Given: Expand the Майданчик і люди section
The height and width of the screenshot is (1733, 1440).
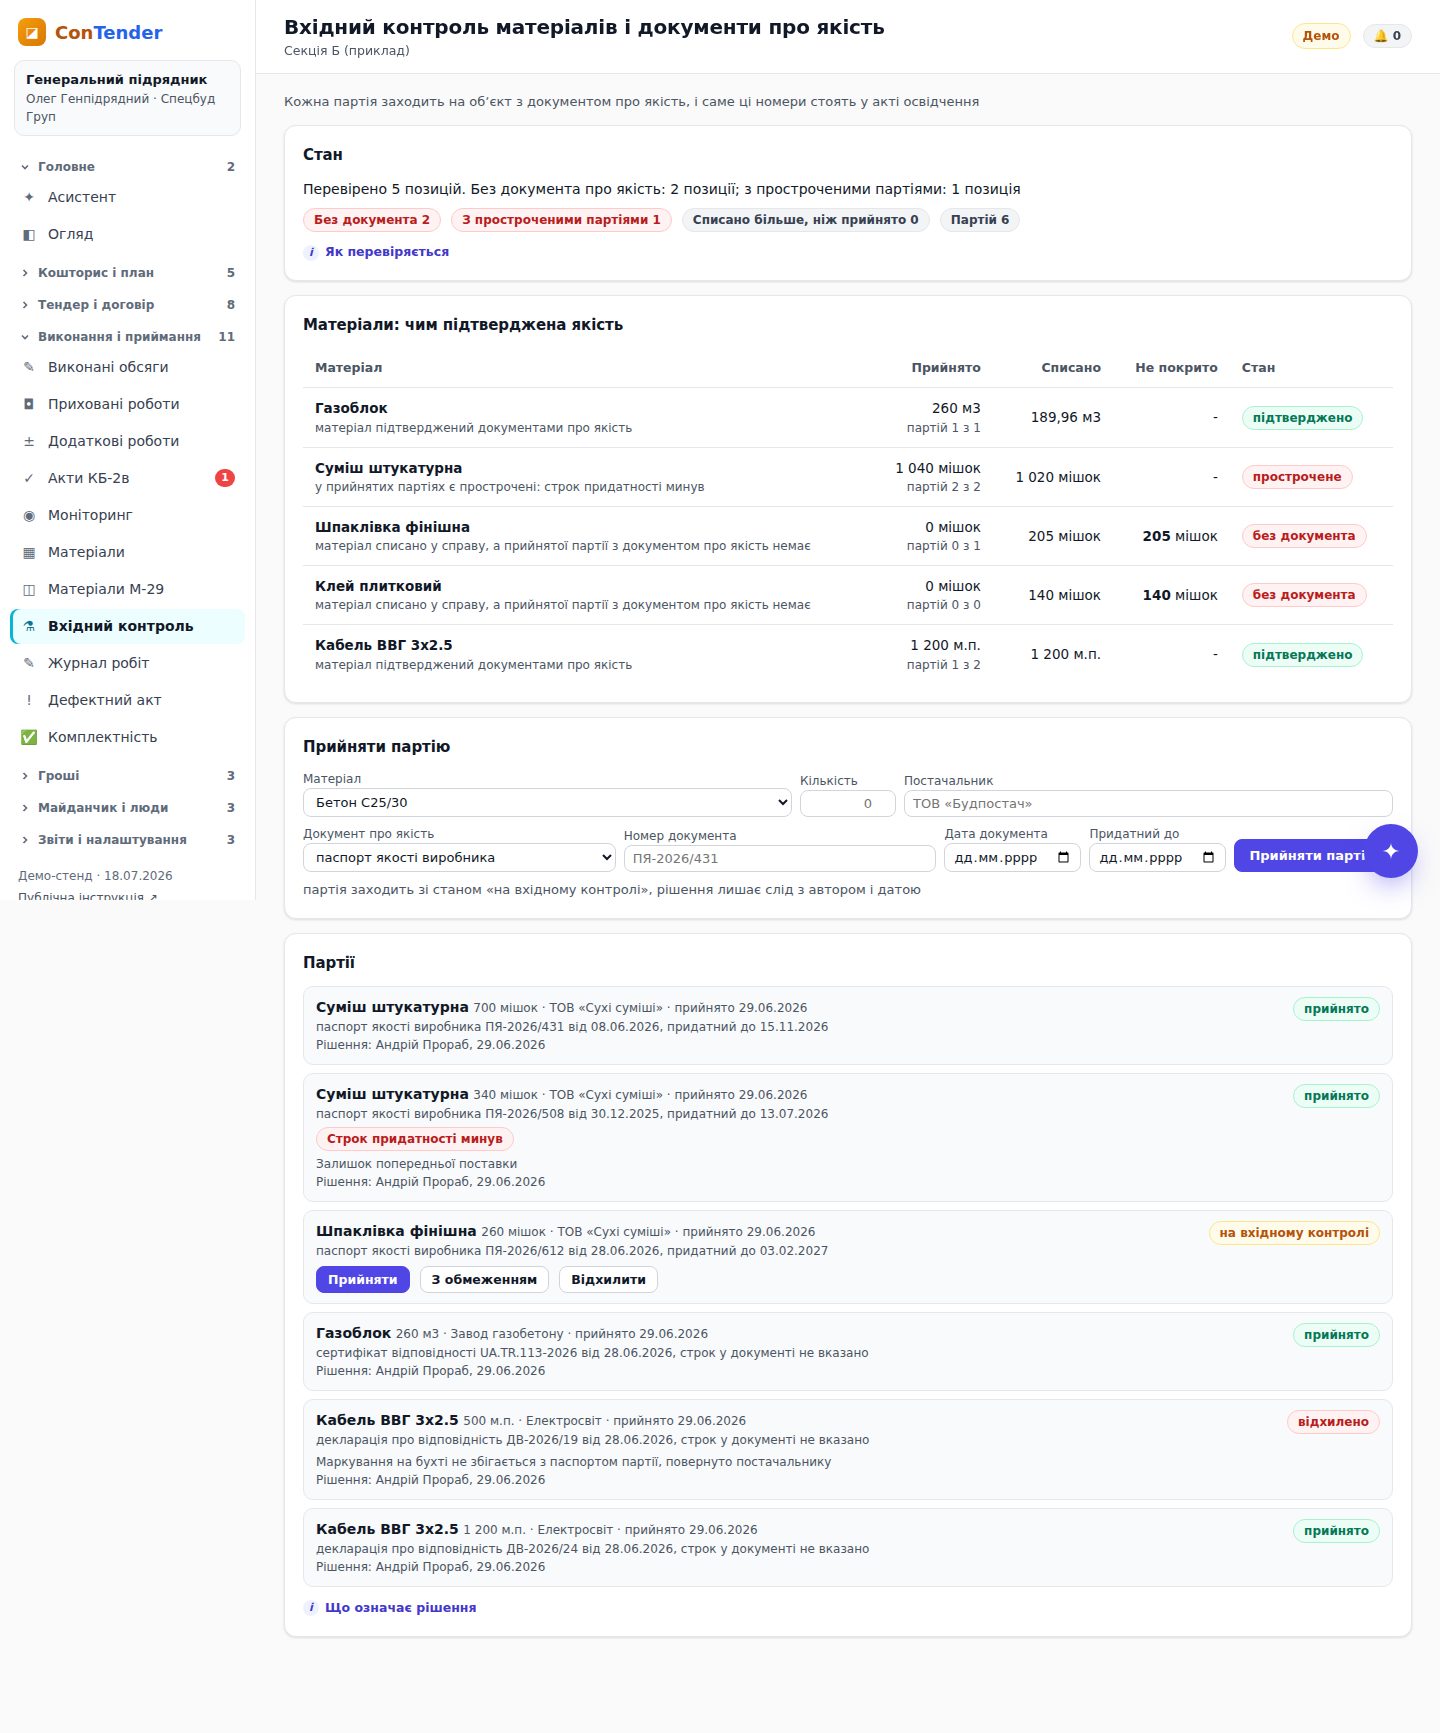Looking at the screenshot, I should pyautogui.click(x=128, y=807).
